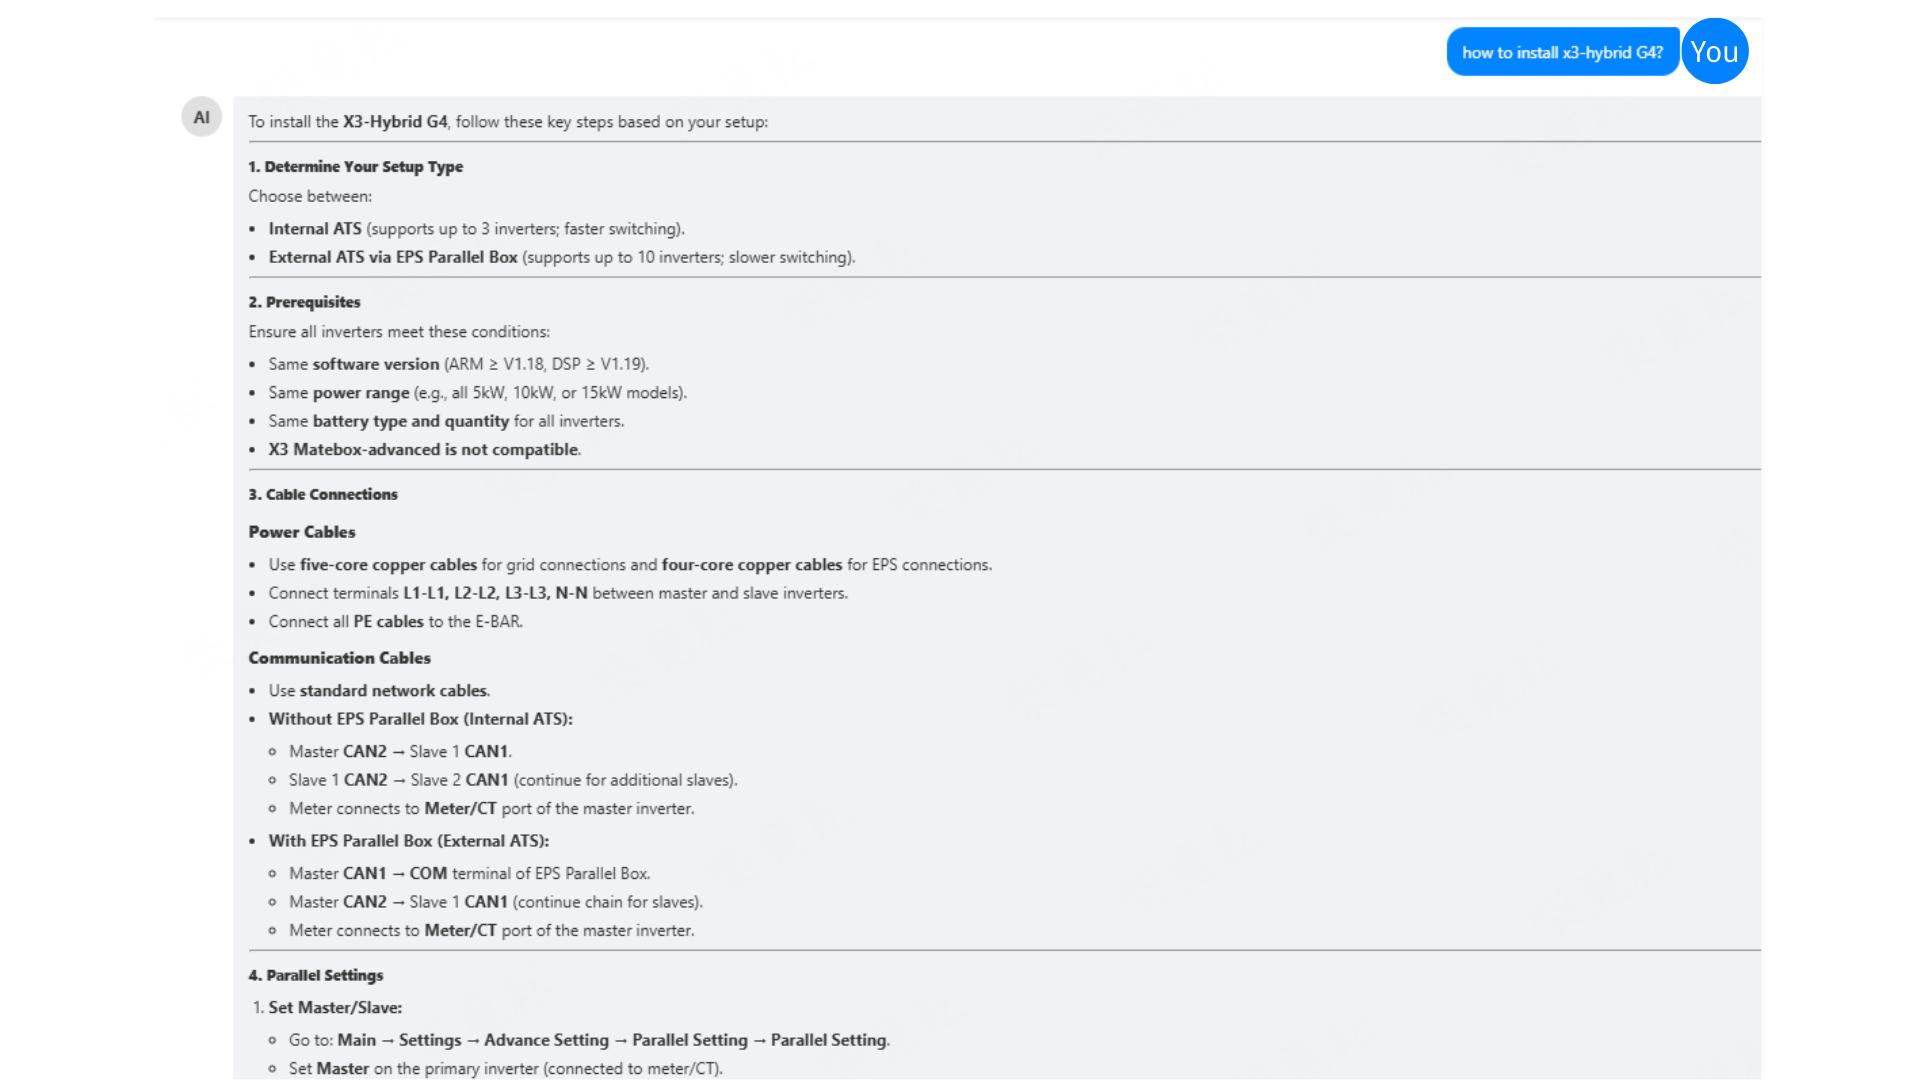This screenshot has height=1080, width=1920.
Task: Click "External ATS via EPS Parallel Box" text
Action: pos(392,257)
